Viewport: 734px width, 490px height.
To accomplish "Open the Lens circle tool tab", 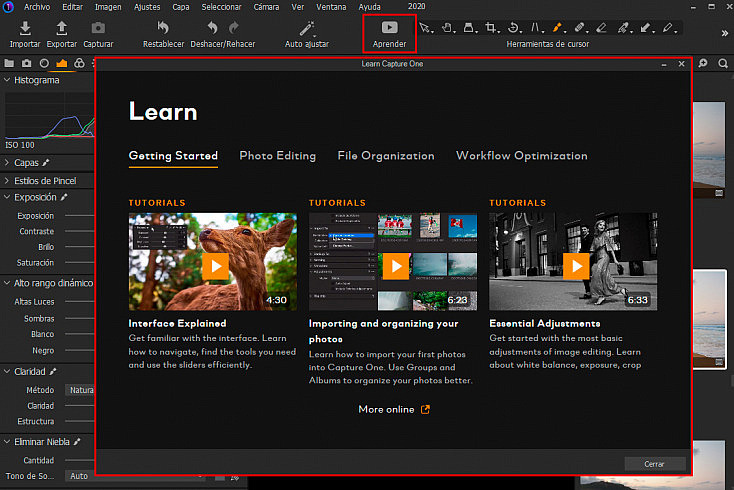I will coord(44,63).
